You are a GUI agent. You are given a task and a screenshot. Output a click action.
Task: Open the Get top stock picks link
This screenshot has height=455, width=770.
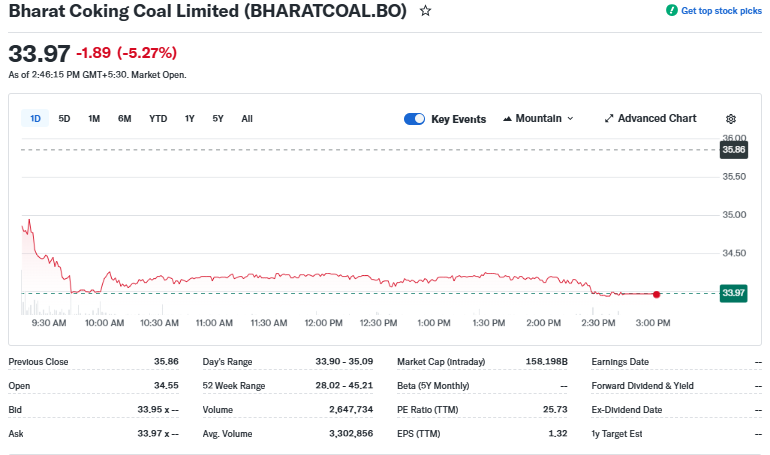[721, 11]
